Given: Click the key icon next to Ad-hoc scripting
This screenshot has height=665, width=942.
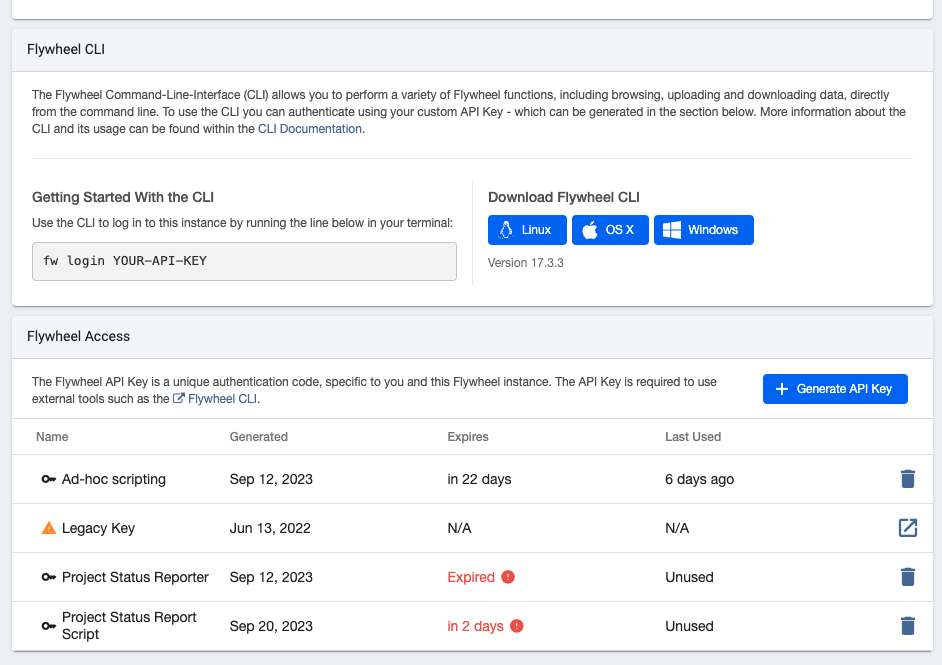Looking at the screenshot, I should (x=49, y=479).
